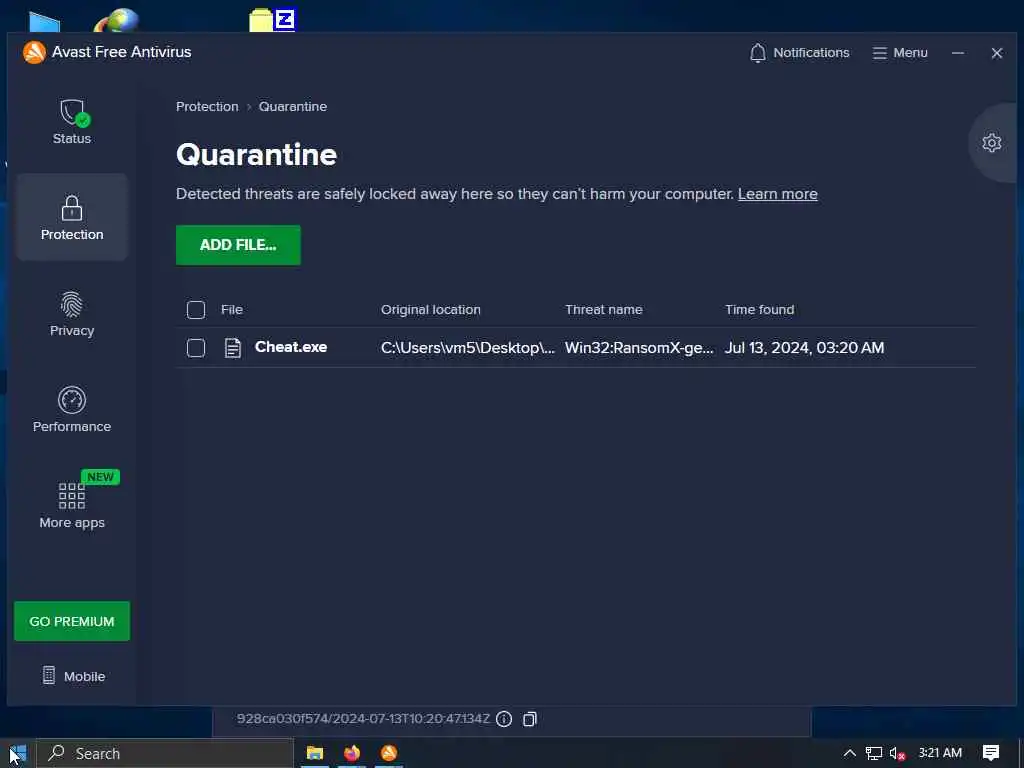
Task: Open the Learn more link
Action: click(777, 194)
